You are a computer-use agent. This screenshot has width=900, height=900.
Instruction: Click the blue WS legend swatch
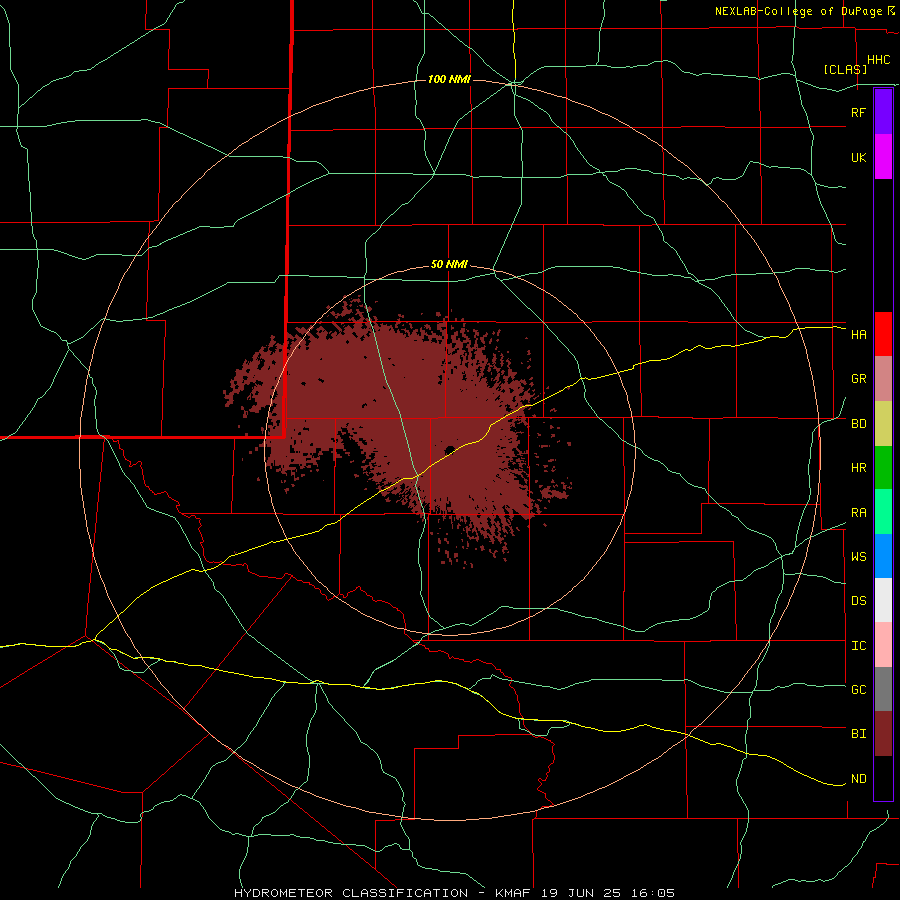[x=883, y=556]
